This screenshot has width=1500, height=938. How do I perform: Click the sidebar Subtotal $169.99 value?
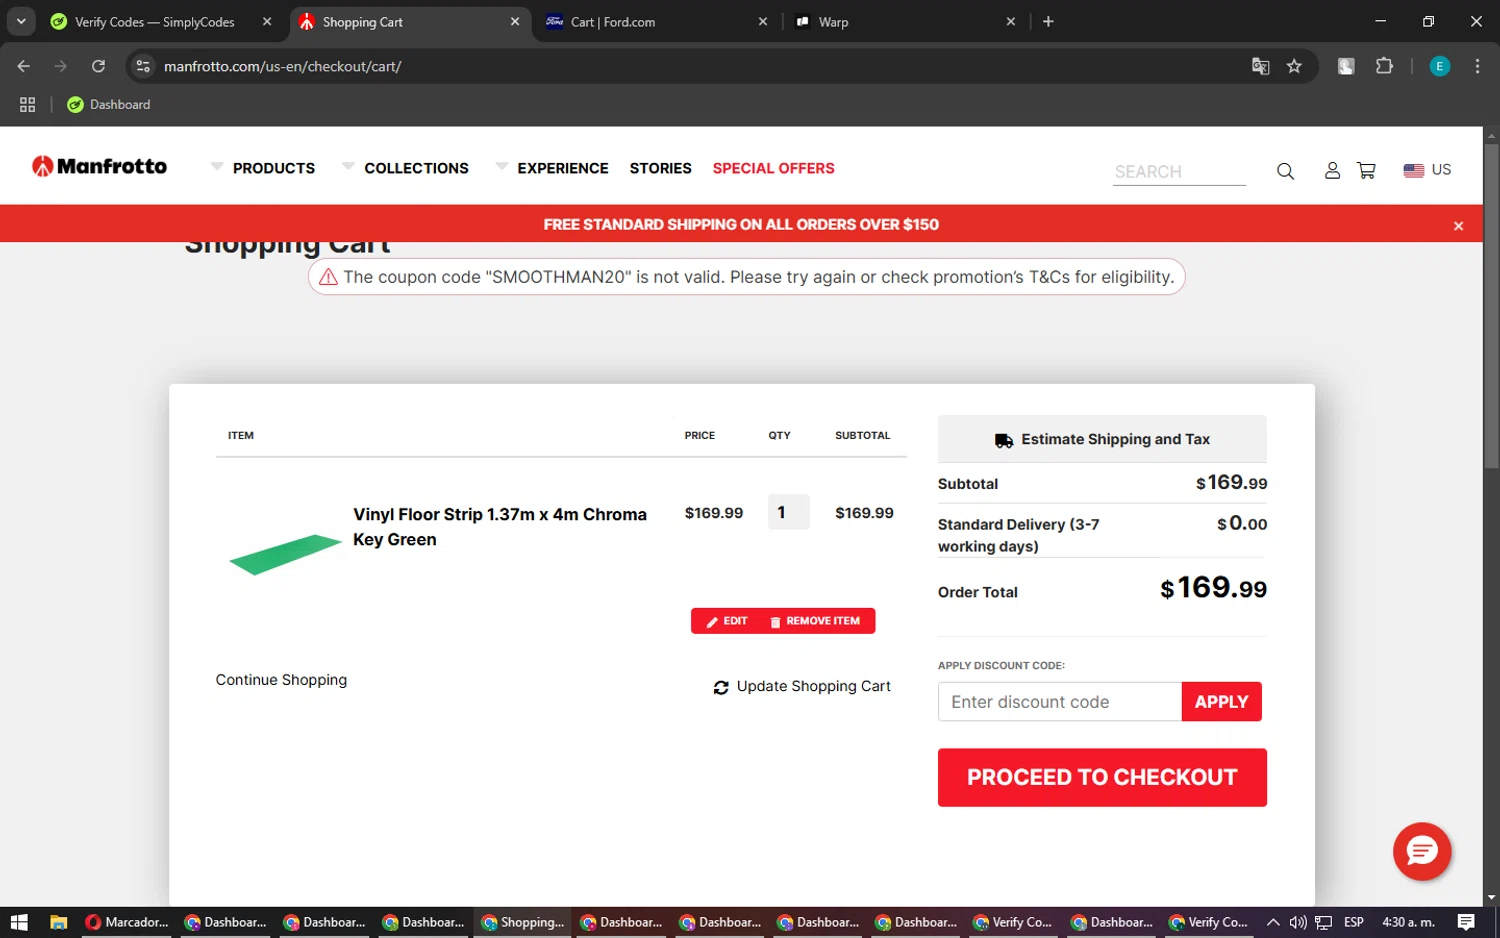(x=1232, y=483)
